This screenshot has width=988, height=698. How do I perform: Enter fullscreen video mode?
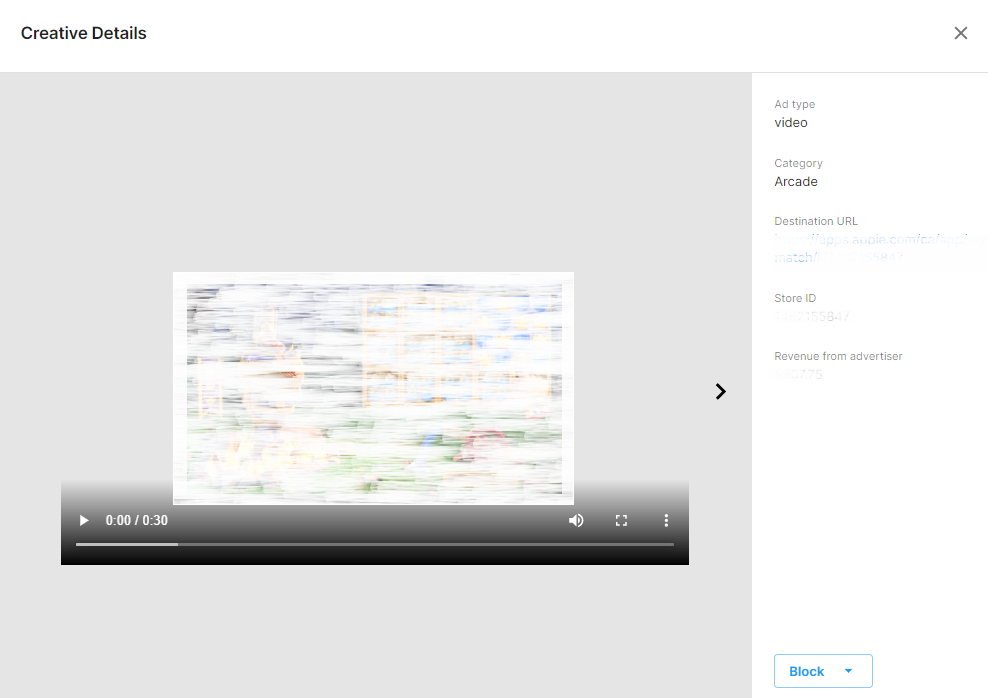point(621,520)
